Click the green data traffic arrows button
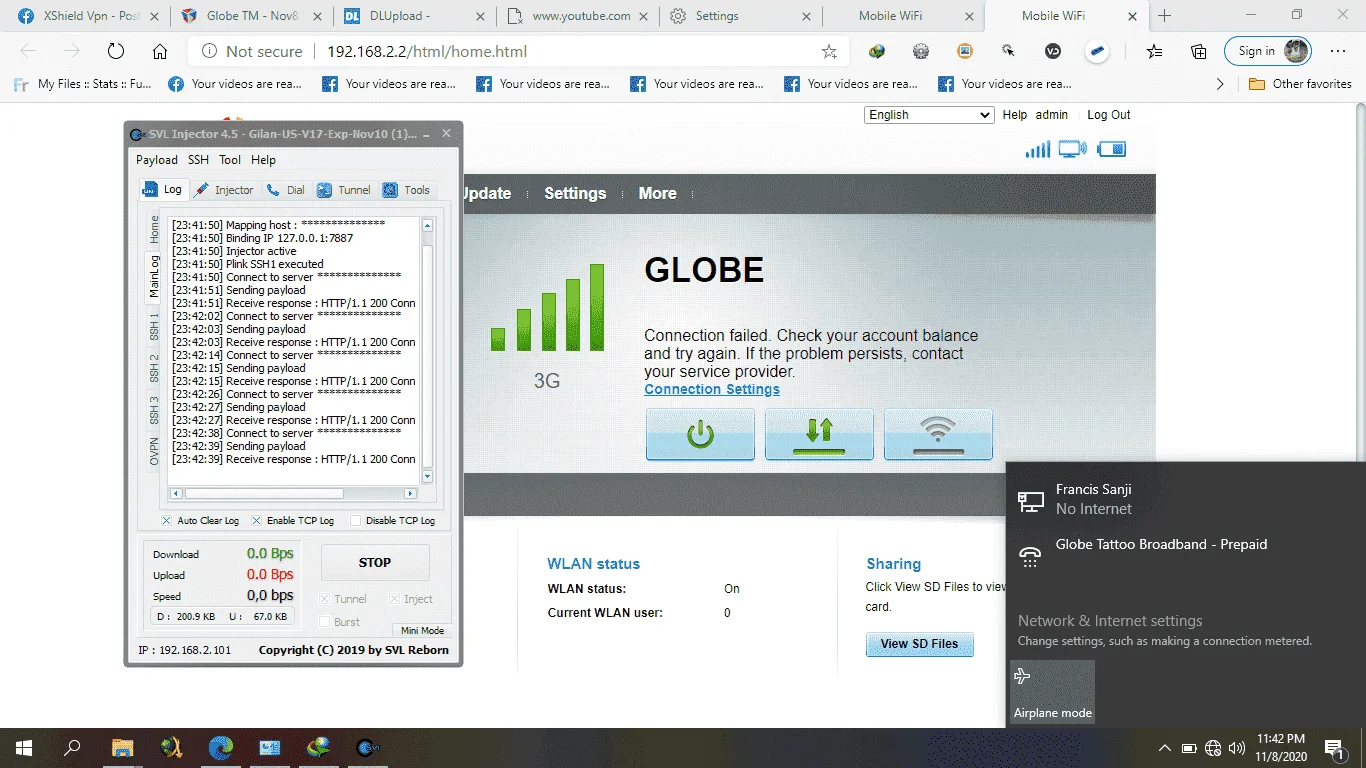 point(819,435)
